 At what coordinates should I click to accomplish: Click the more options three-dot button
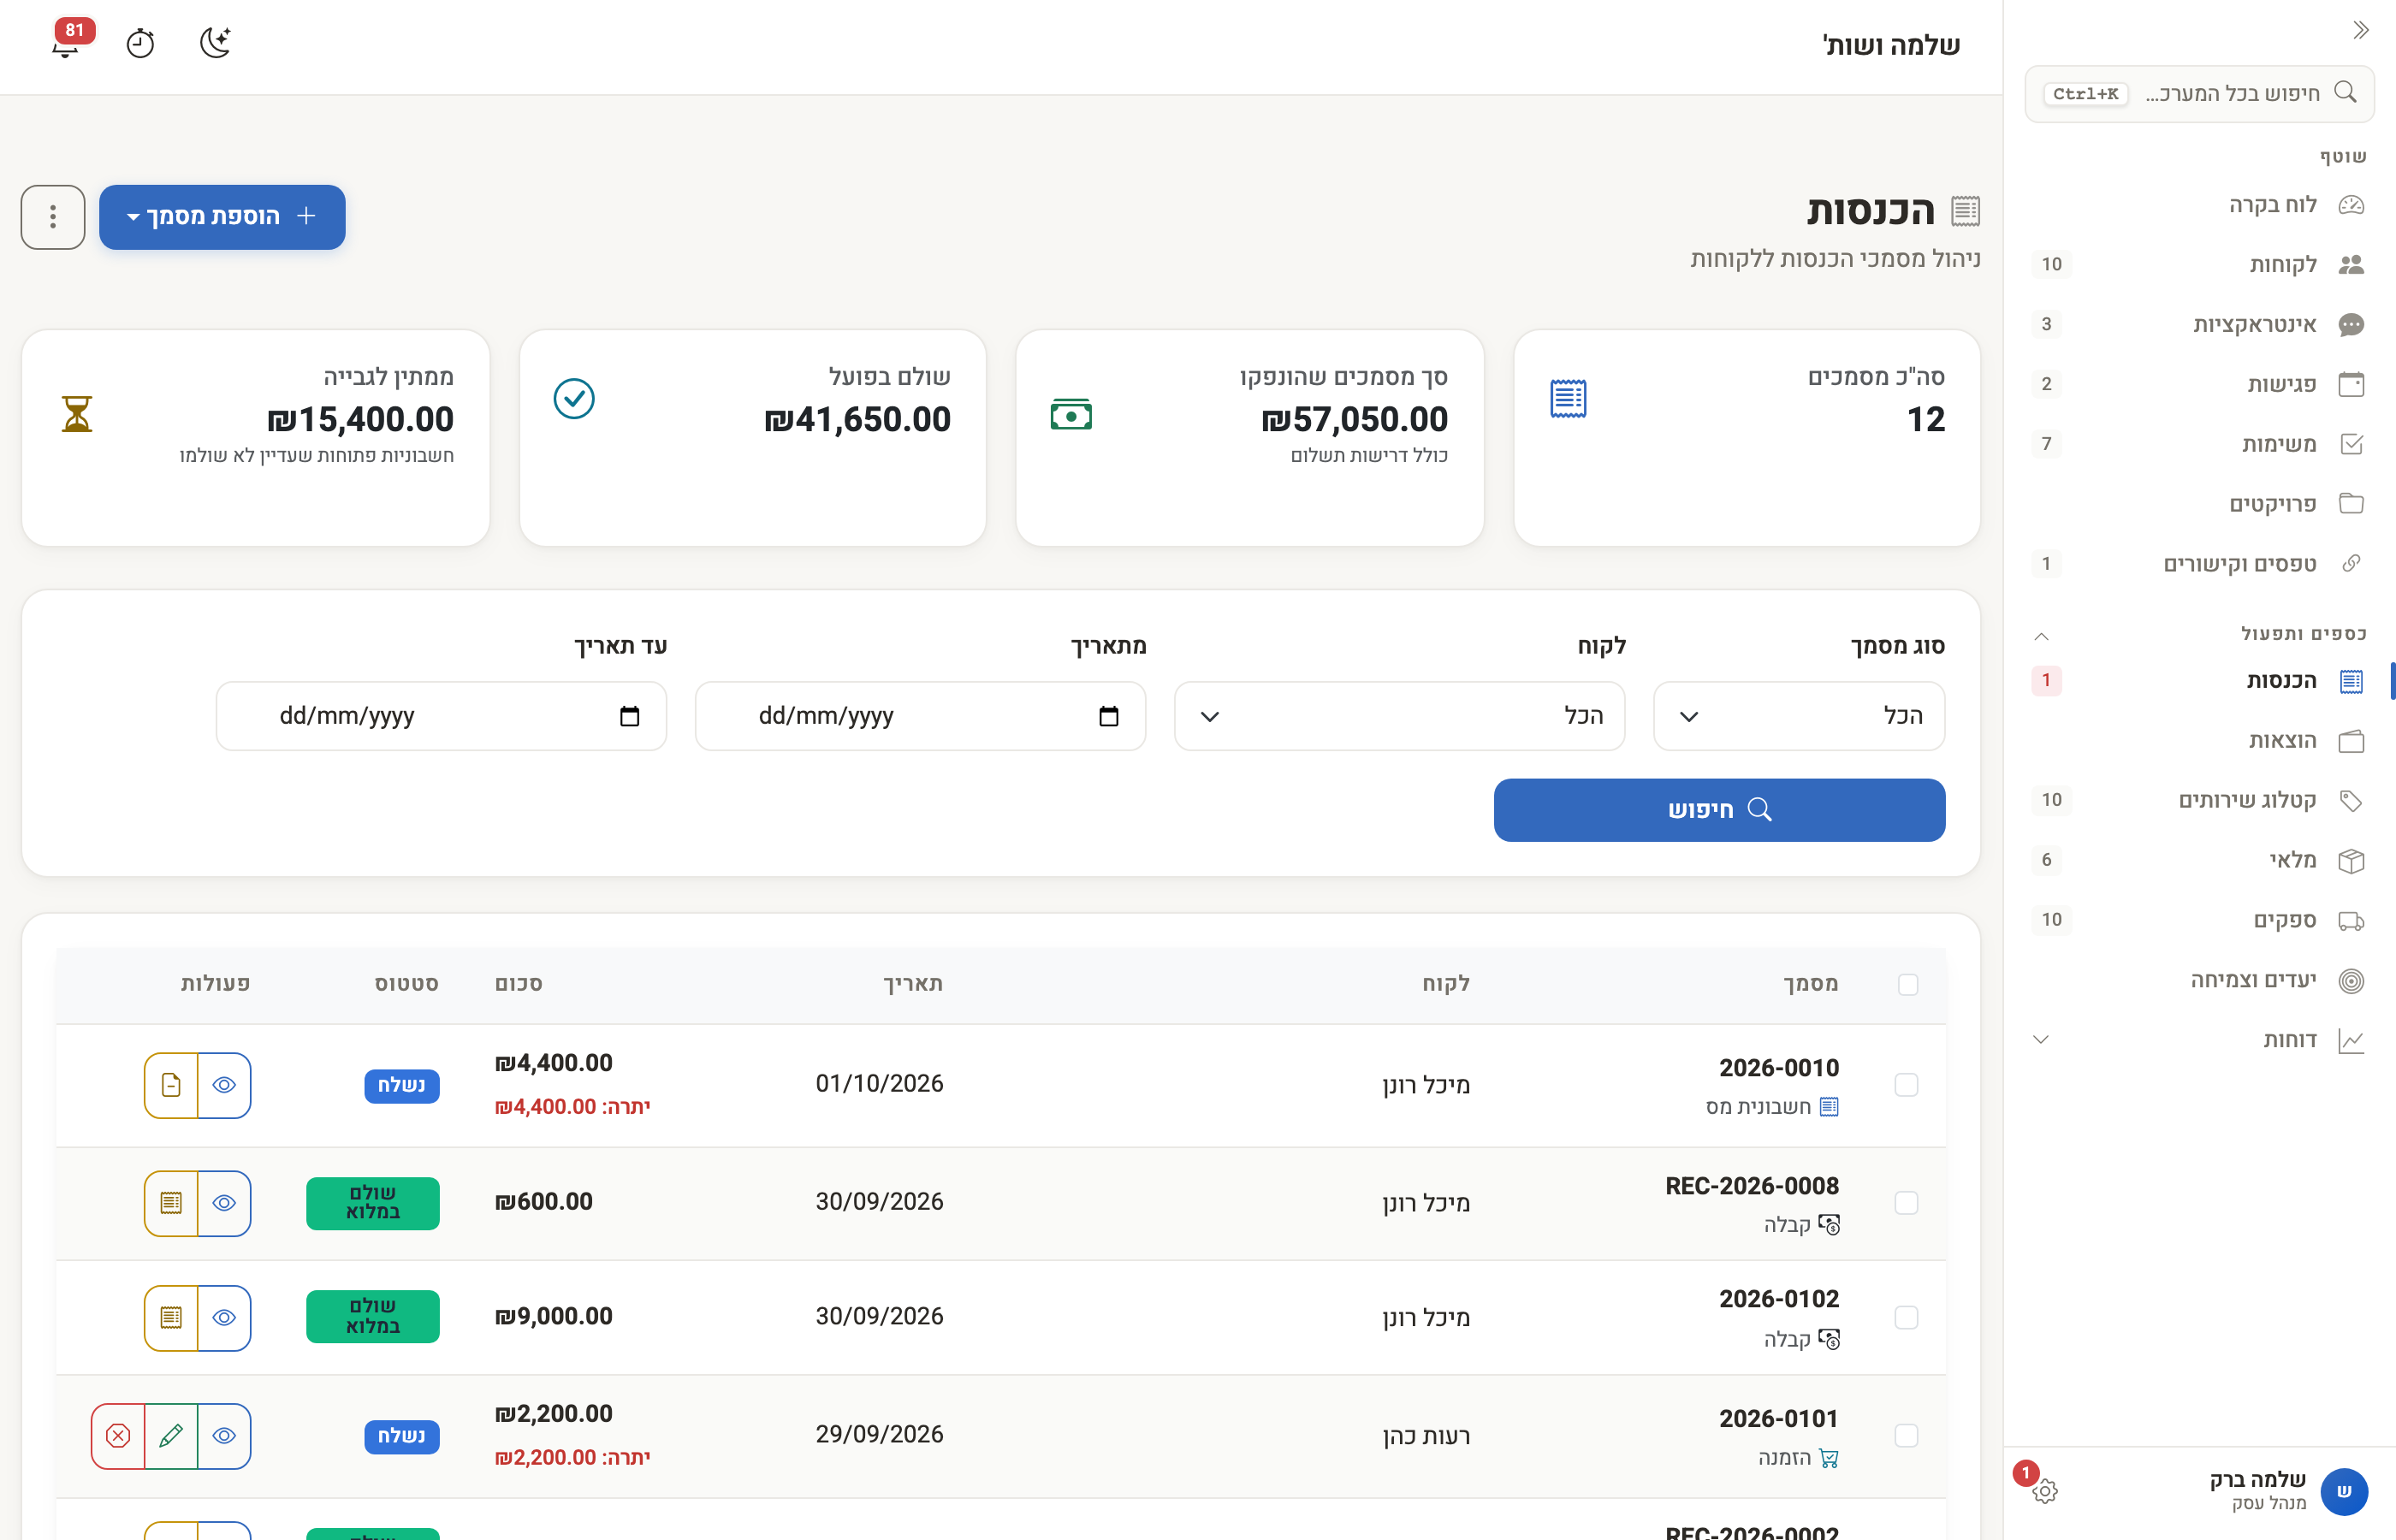(x=53, y=217)
